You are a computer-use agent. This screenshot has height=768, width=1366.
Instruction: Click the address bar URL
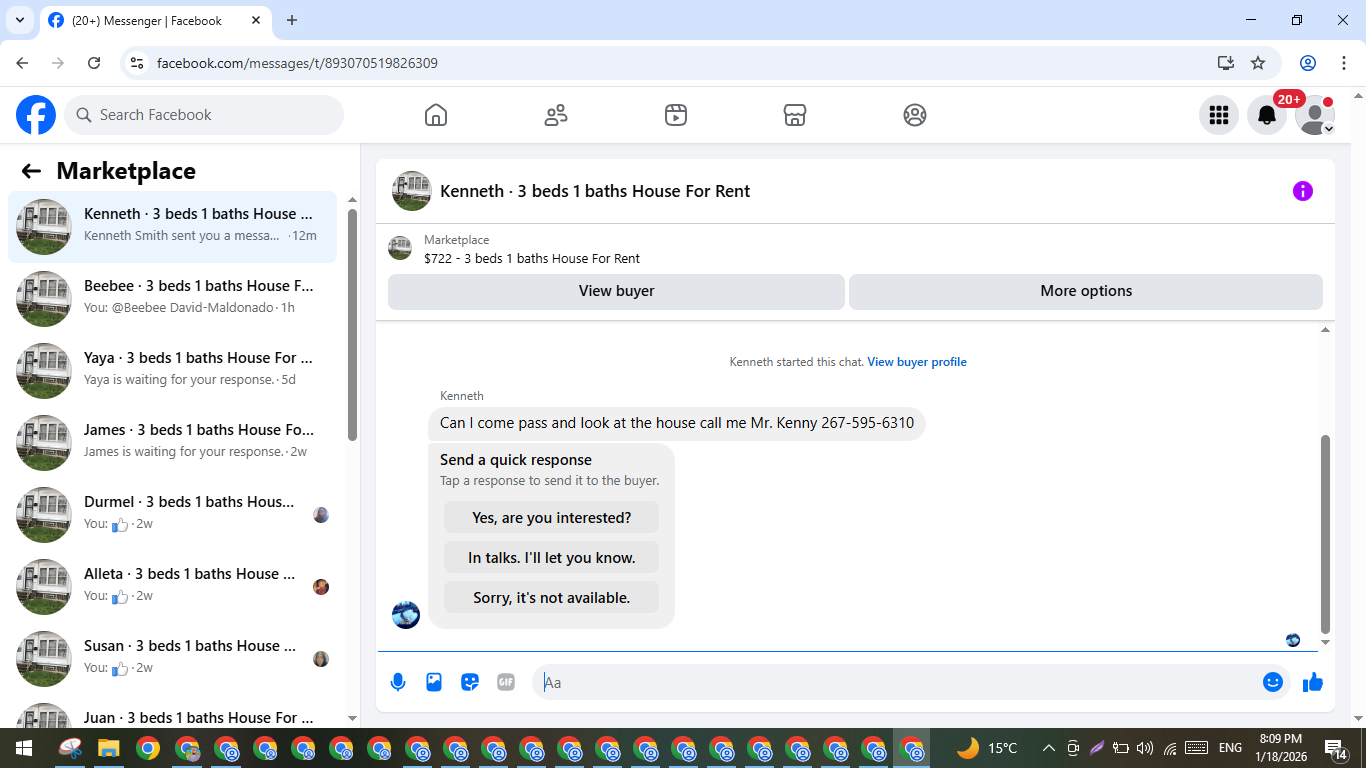pyautogui.click(x=297, y=63)
